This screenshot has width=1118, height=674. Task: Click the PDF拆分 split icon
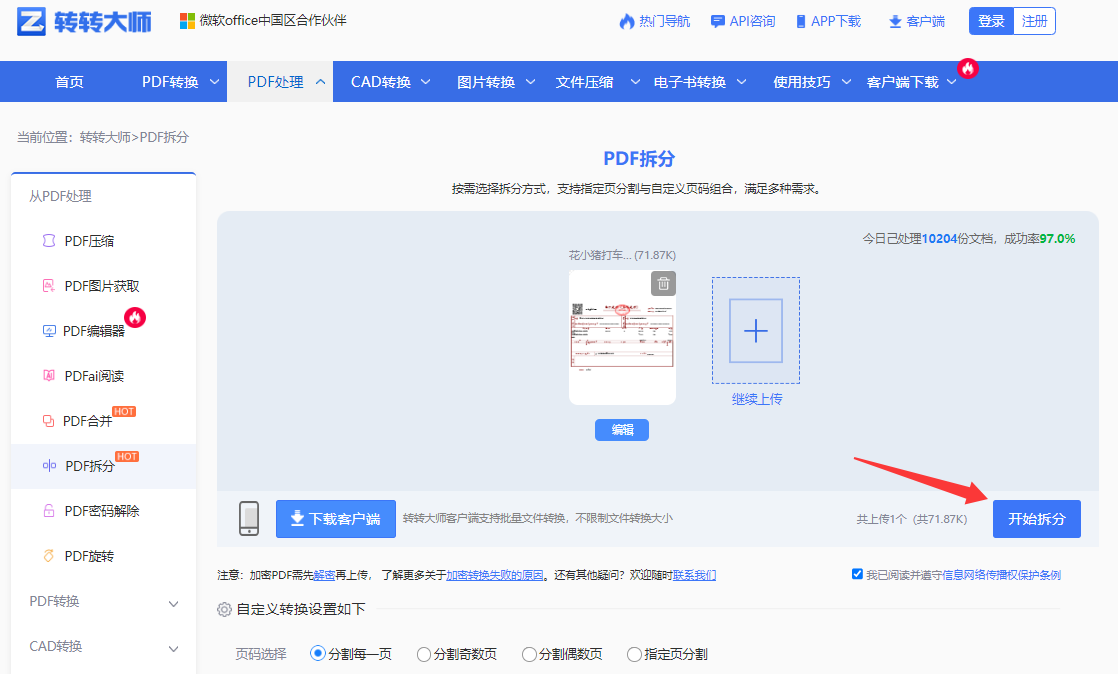click(x=49, y=466)
